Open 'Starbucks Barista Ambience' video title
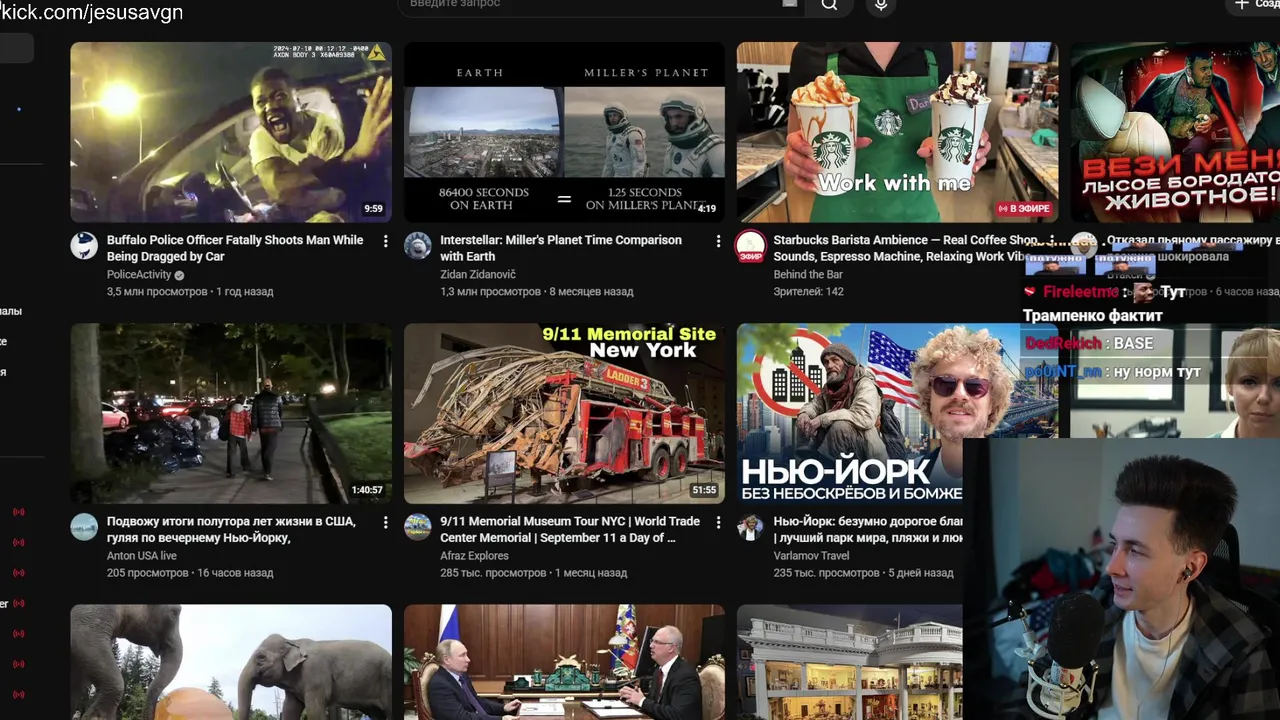 point(905,248)
